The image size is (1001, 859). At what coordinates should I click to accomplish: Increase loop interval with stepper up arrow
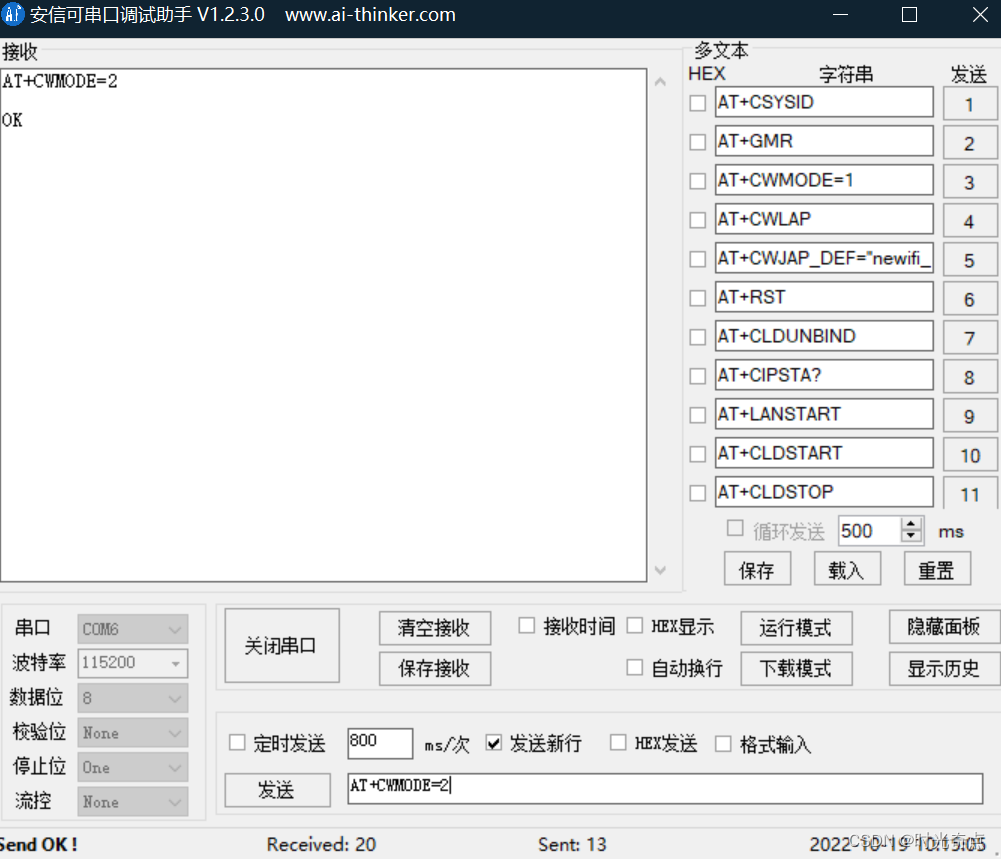point(912,524)
